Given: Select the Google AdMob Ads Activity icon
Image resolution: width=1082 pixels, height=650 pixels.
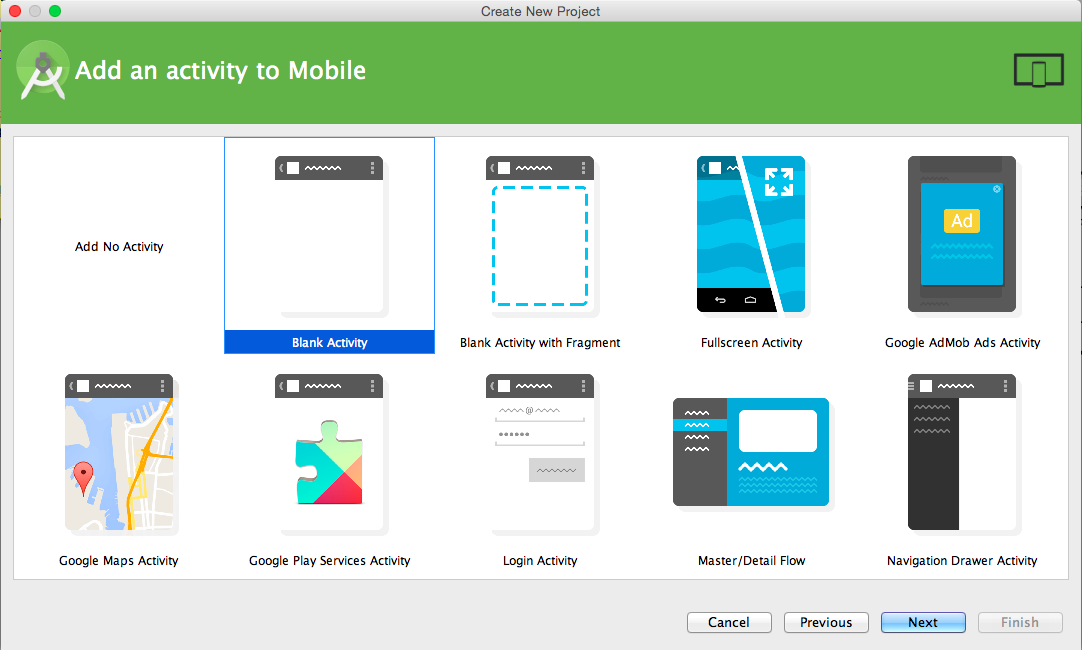Looking at the screenshot, I should tap(962, 234).
